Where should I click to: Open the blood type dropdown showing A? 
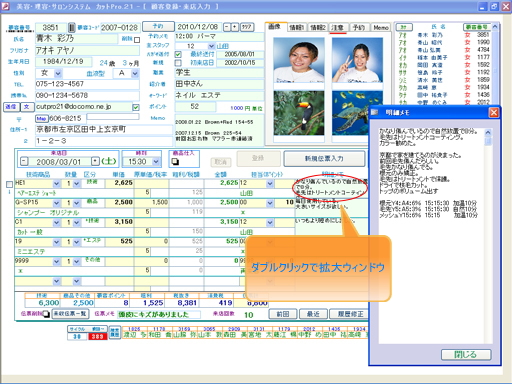(135, 73)
